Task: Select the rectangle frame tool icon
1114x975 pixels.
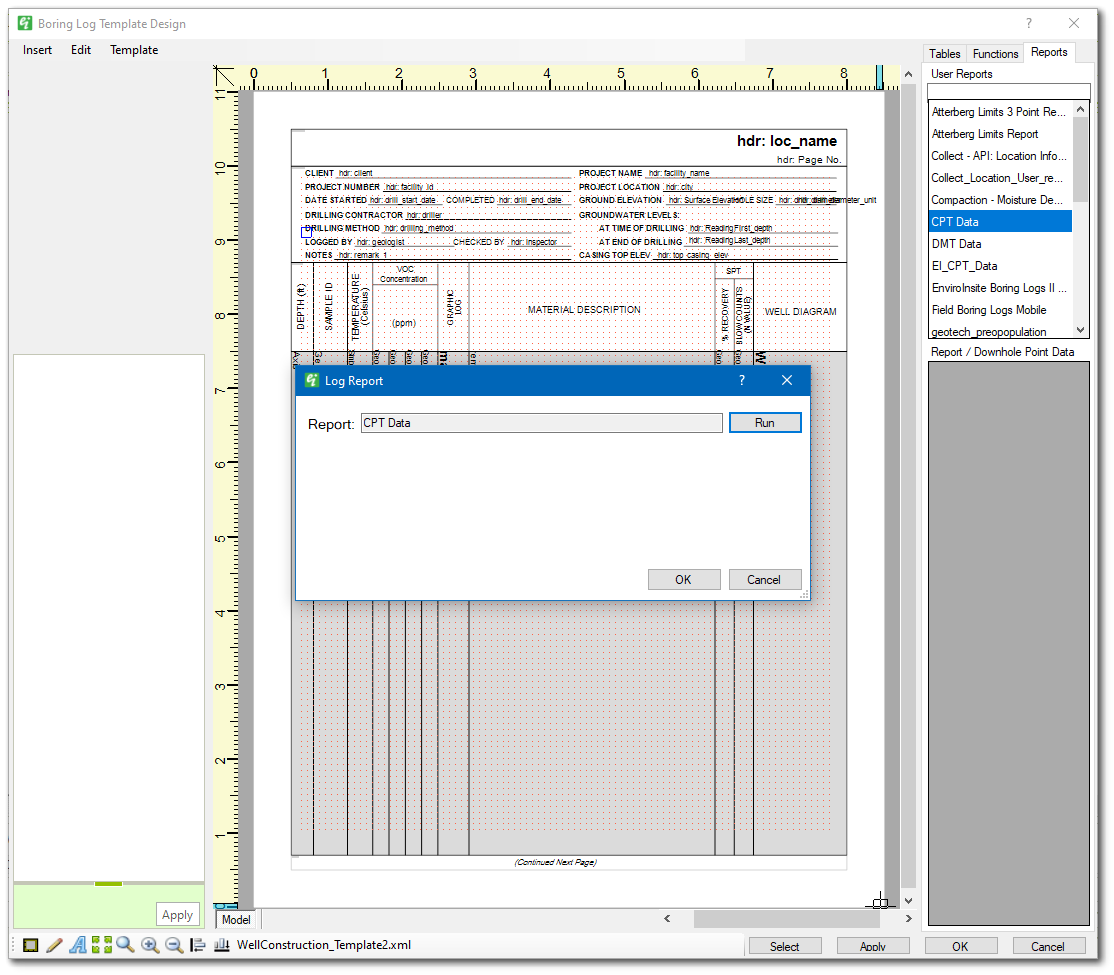Action: pos(31,945)
